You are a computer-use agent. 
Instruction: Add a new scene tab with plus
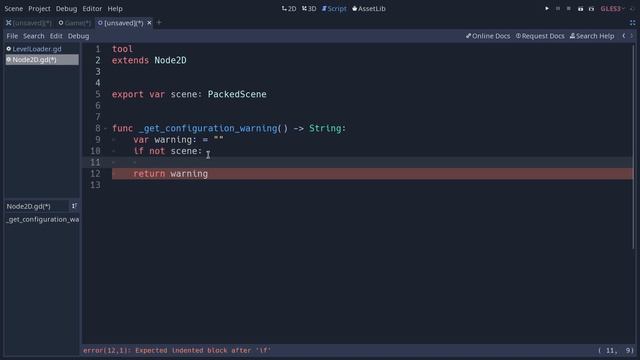159,23
